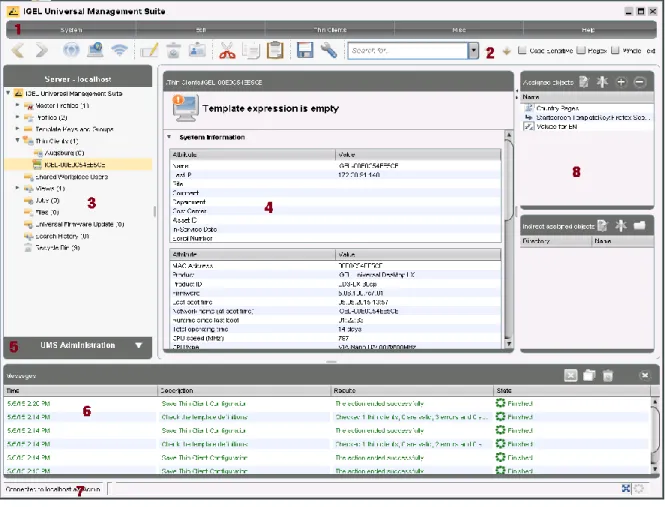
Task: Open the System menu
Action: [71, 30]
